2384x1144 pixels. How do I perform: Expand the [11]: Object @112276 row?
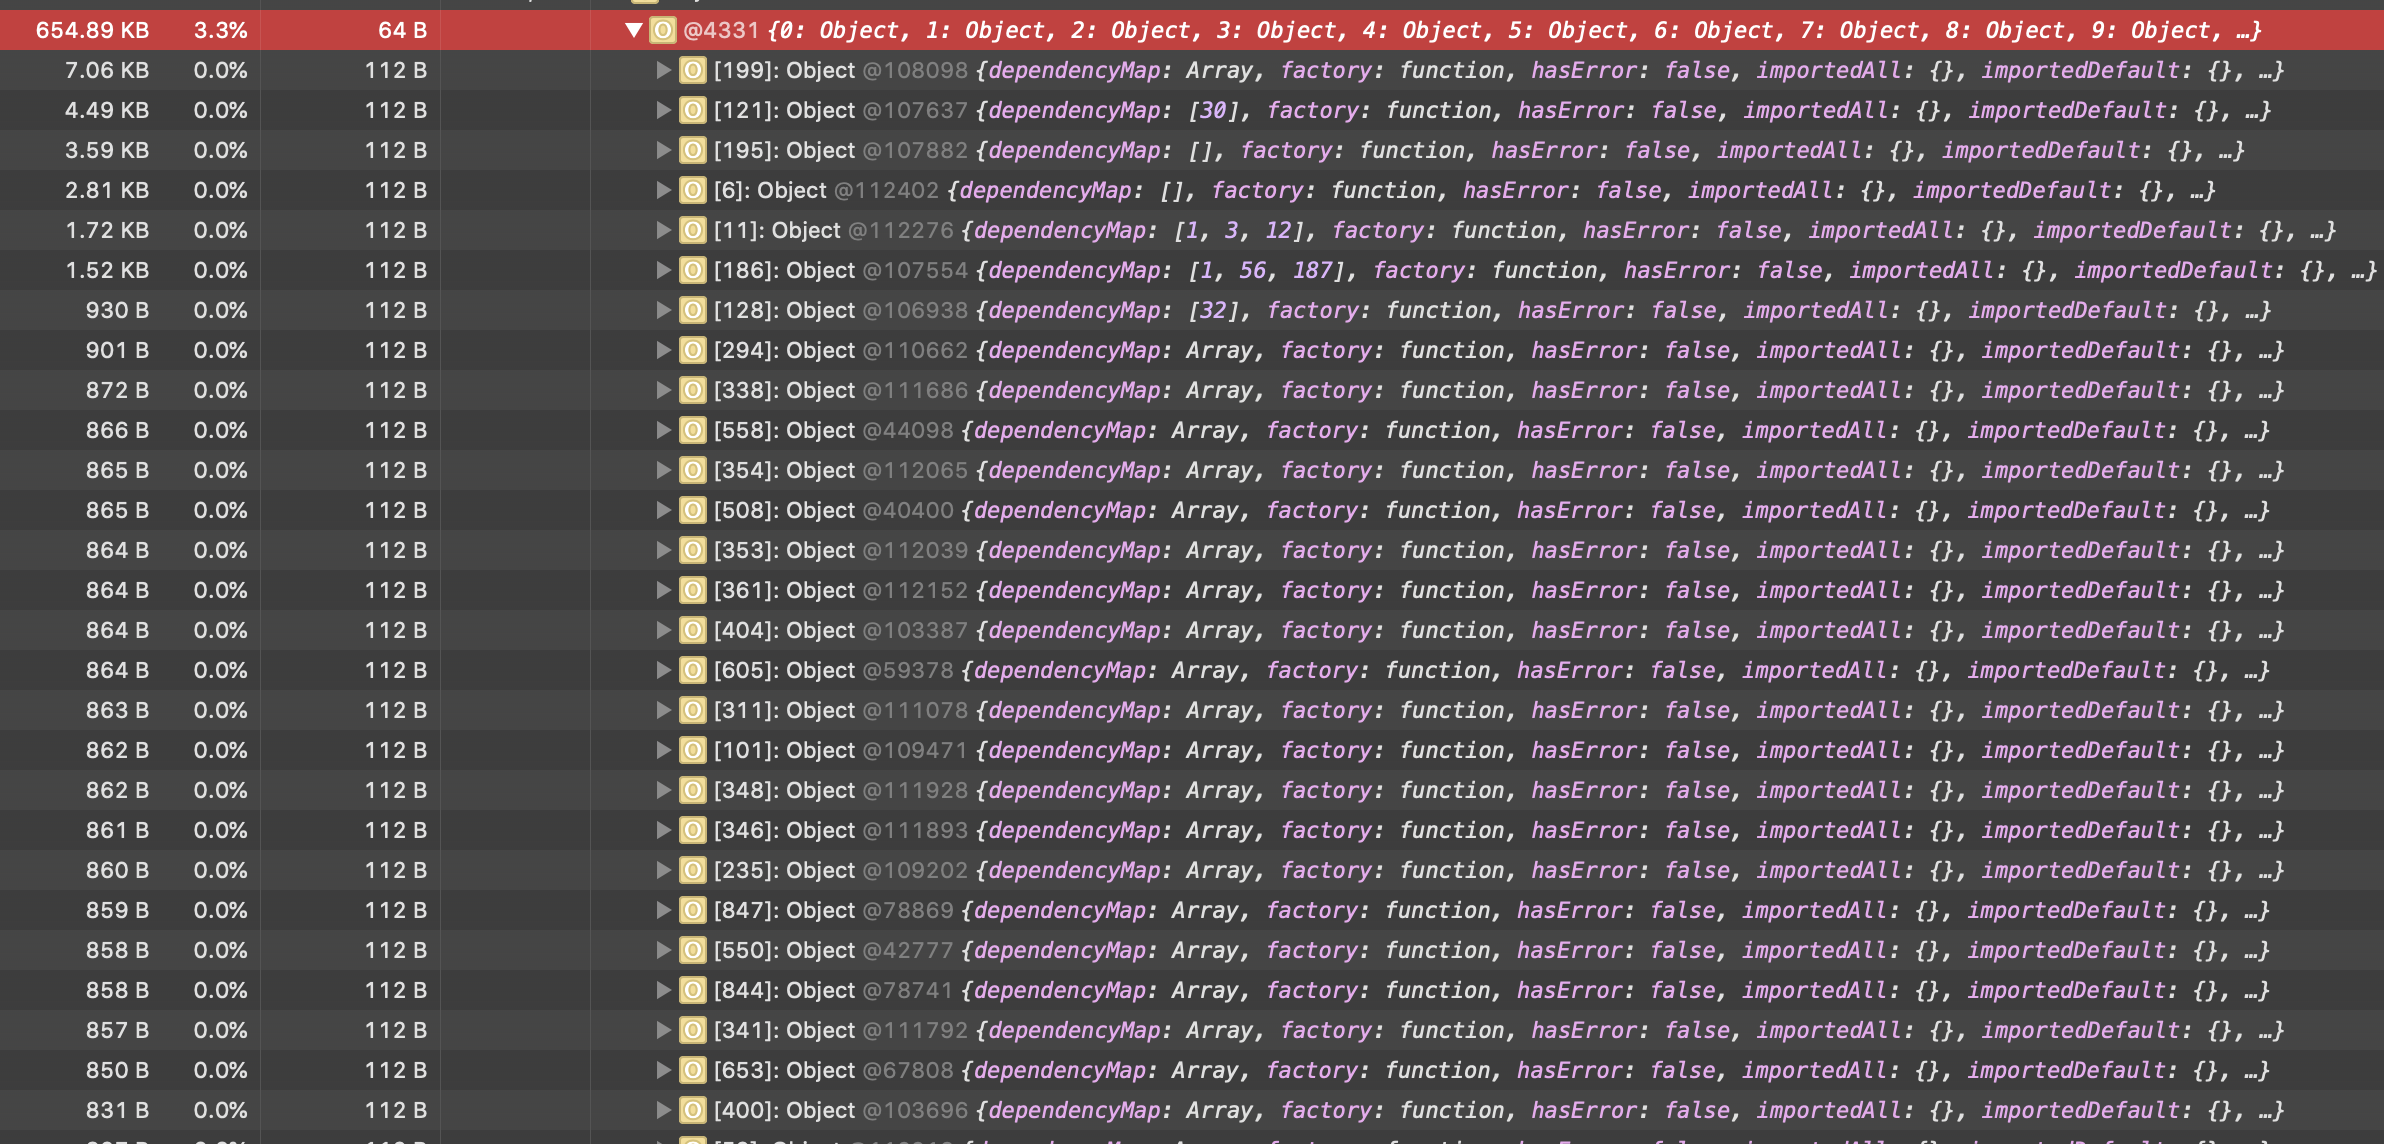click(x=663, y=230)
